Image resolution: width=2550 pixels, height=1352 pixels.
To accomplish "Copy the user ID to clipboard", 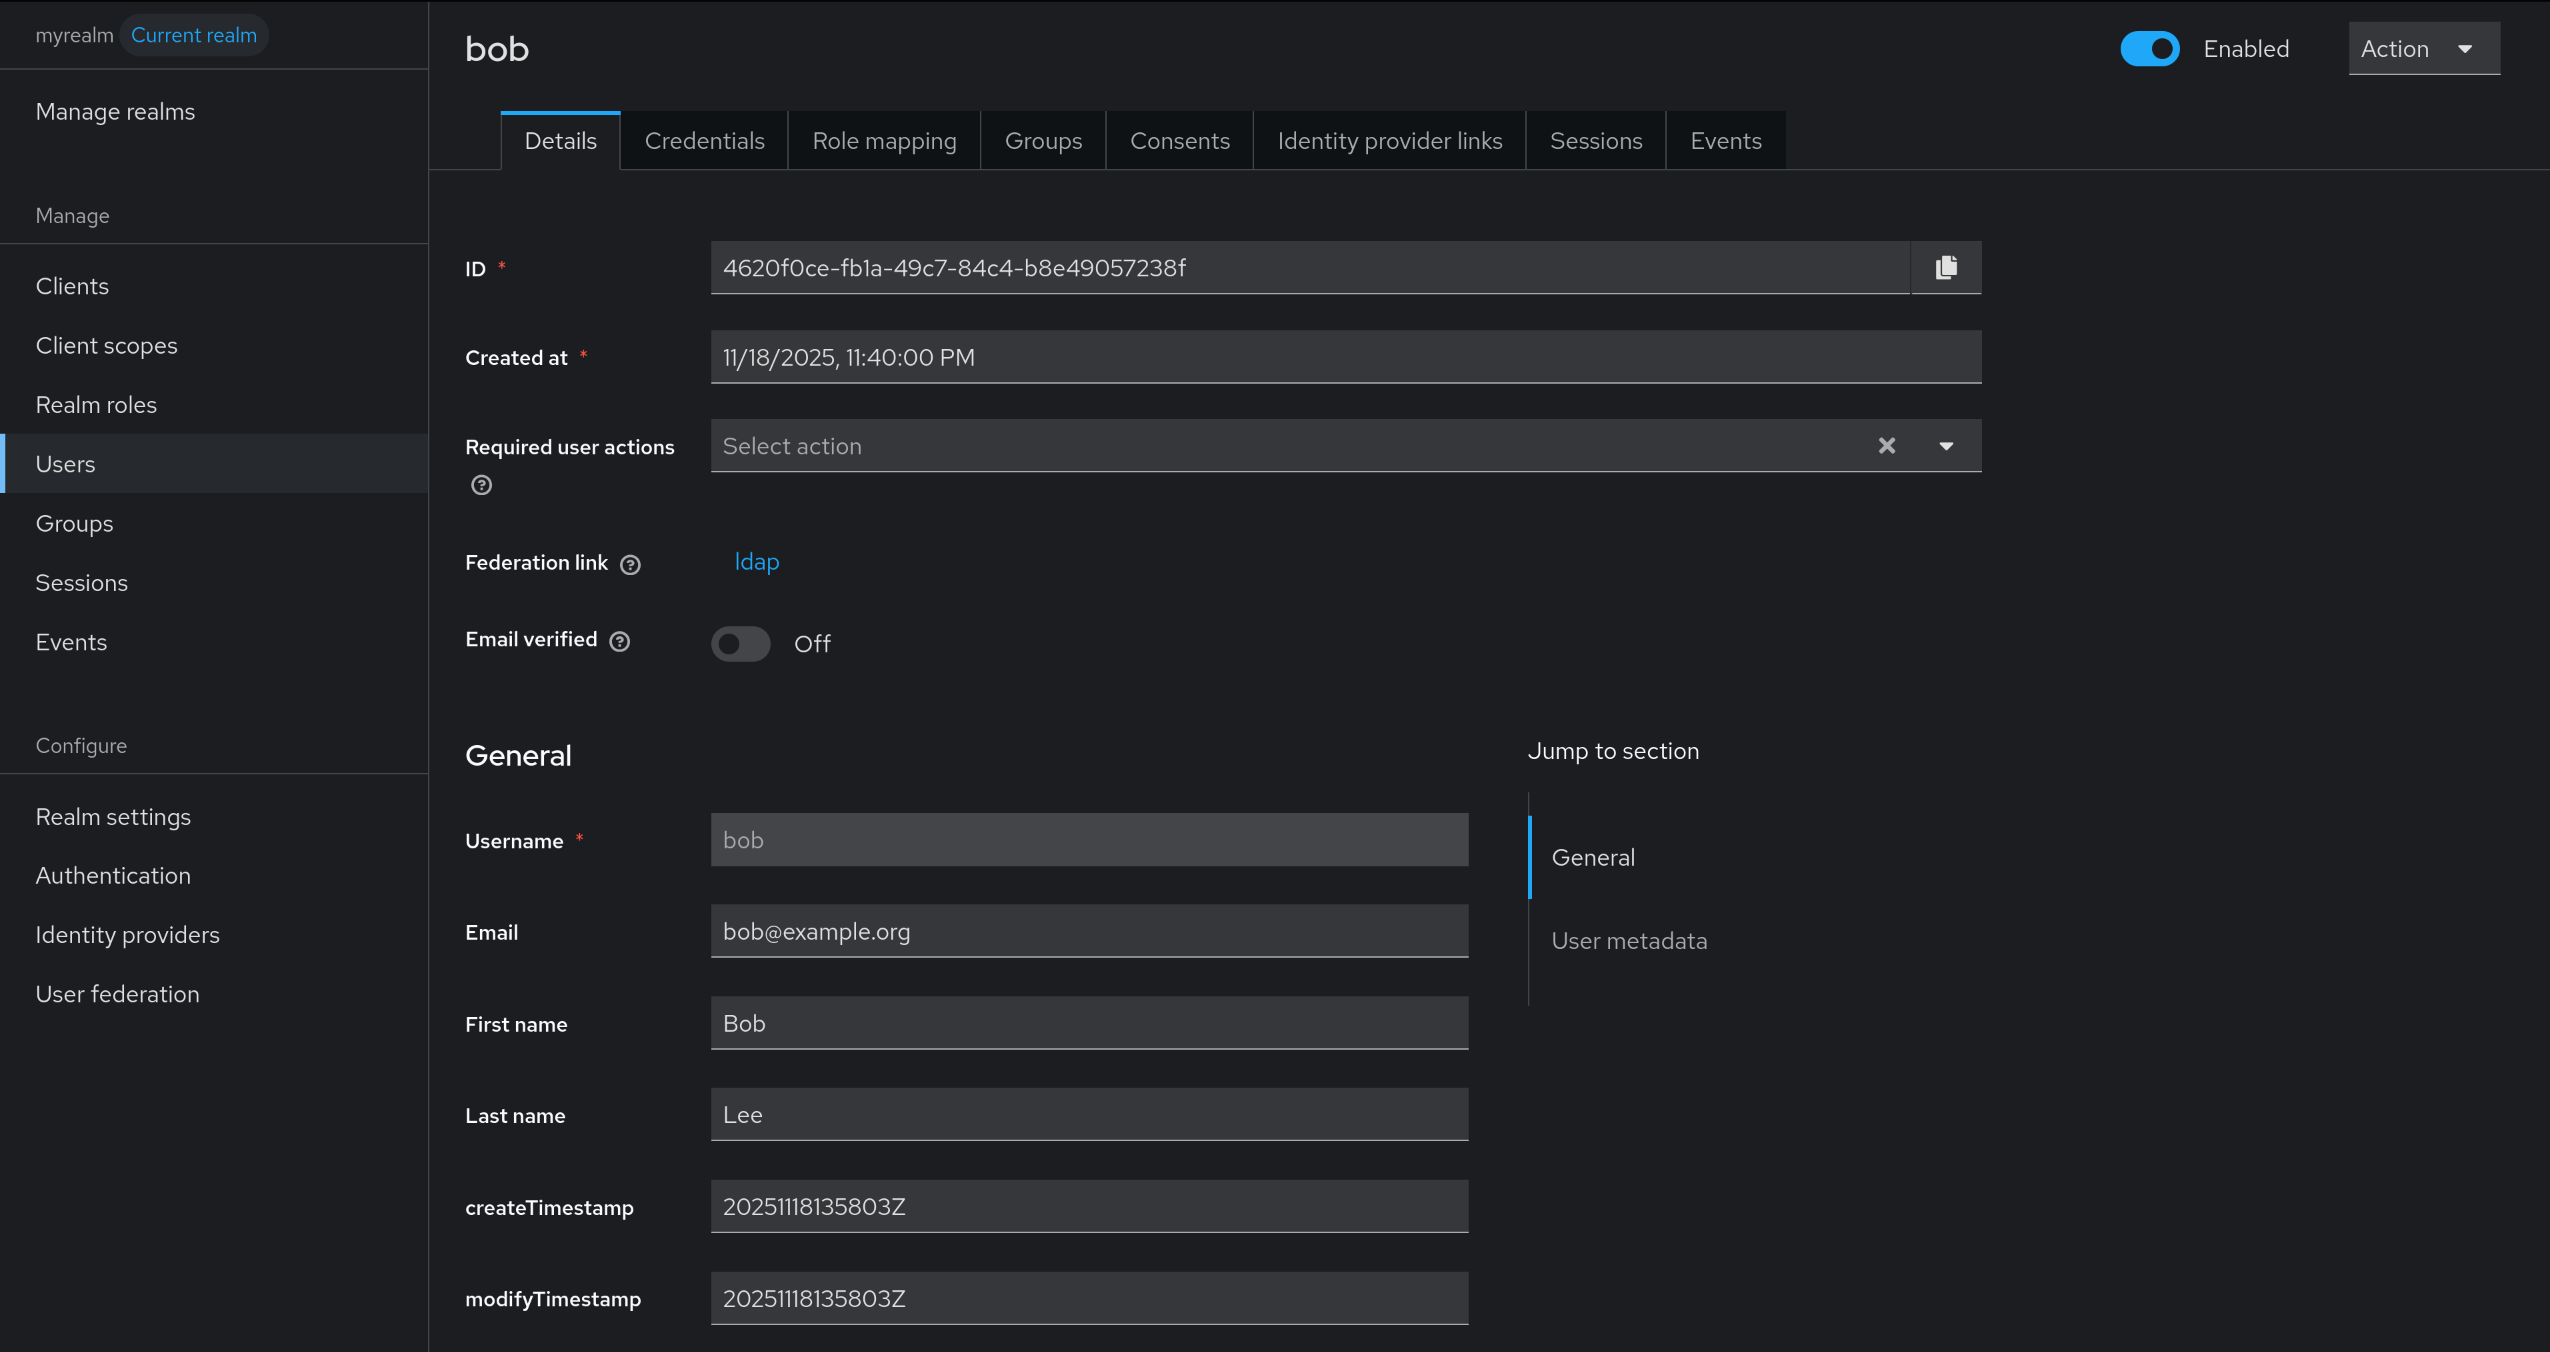I will 1945,267.
